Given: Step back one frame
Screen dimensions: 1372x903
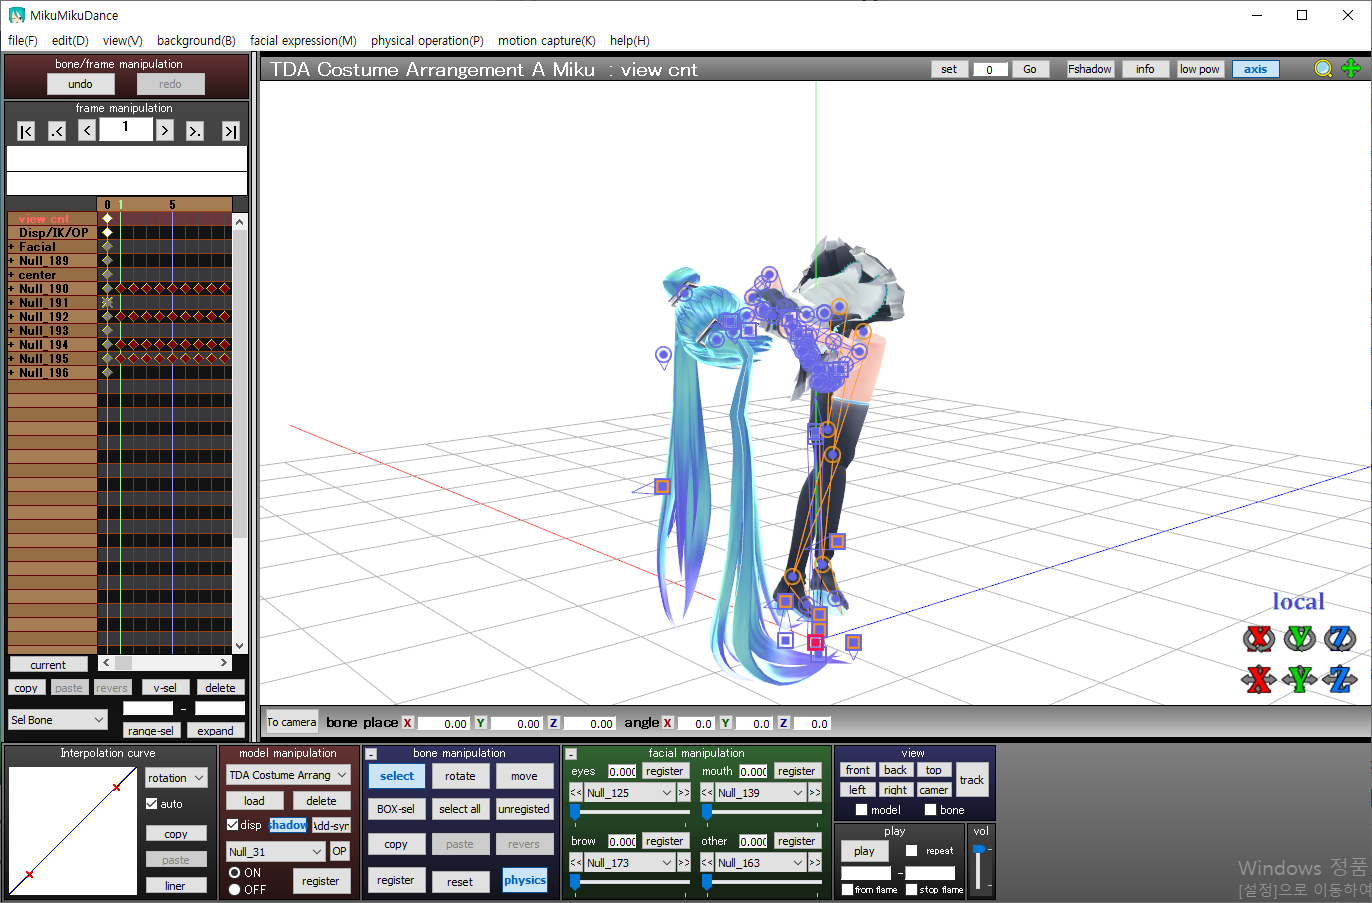Looking at the screenshot, I should click(87, 131).
